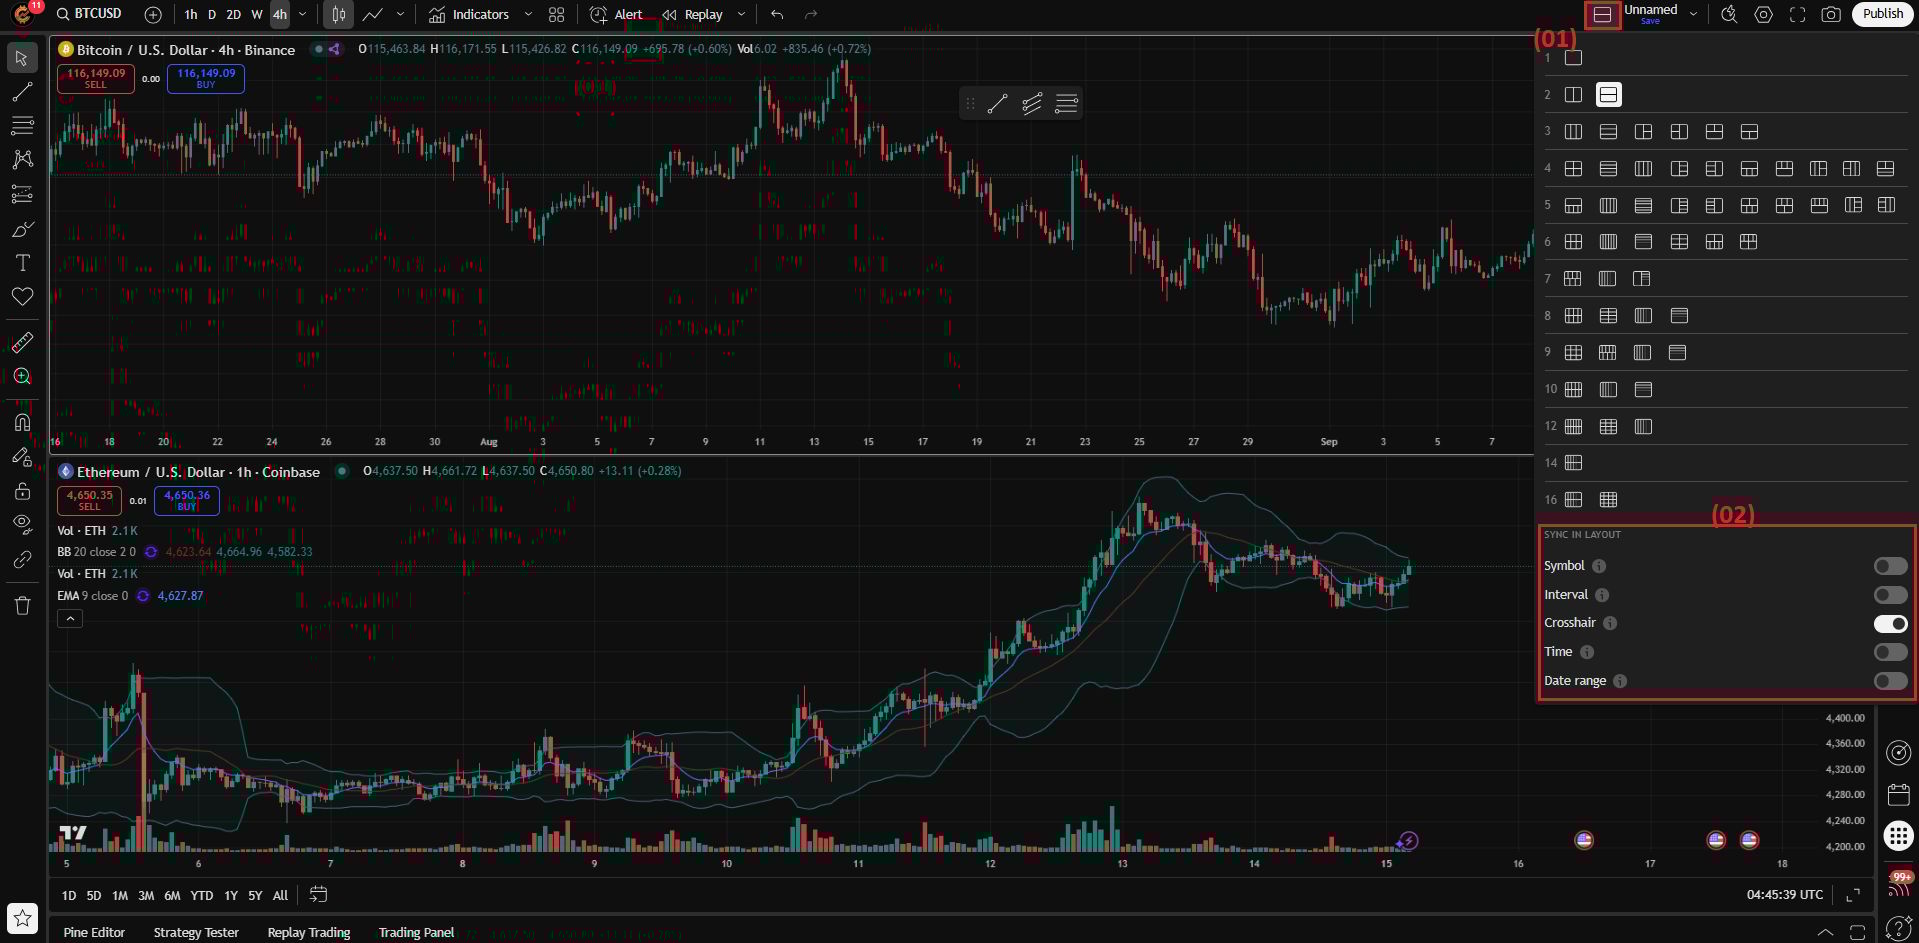Click info icon beside Date range
This screenshot has width=1919, height=943.
pos(1620,681)
